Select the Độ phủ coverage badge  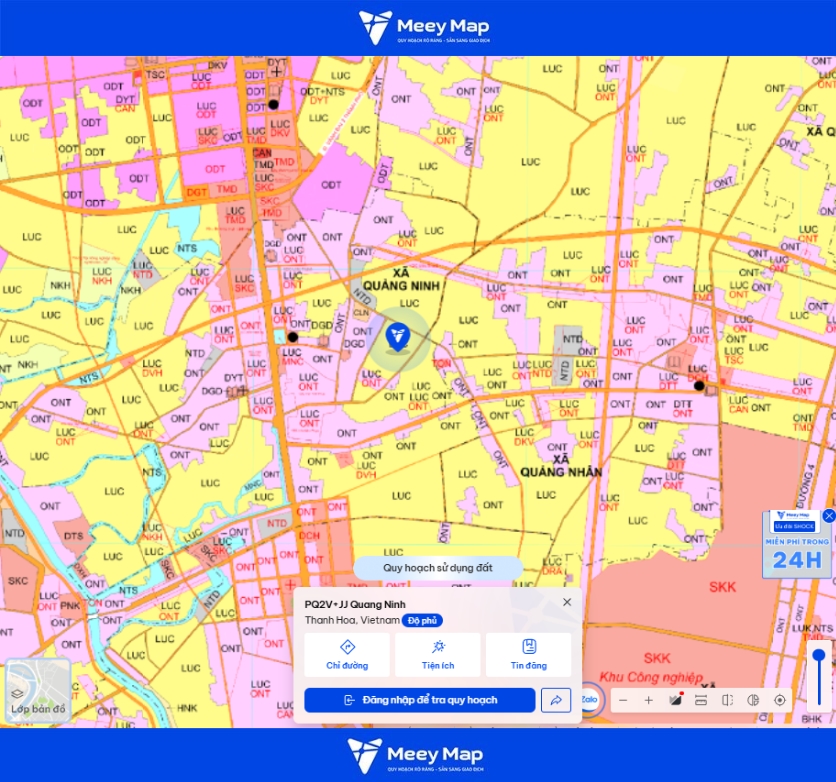tap(422, 620)
